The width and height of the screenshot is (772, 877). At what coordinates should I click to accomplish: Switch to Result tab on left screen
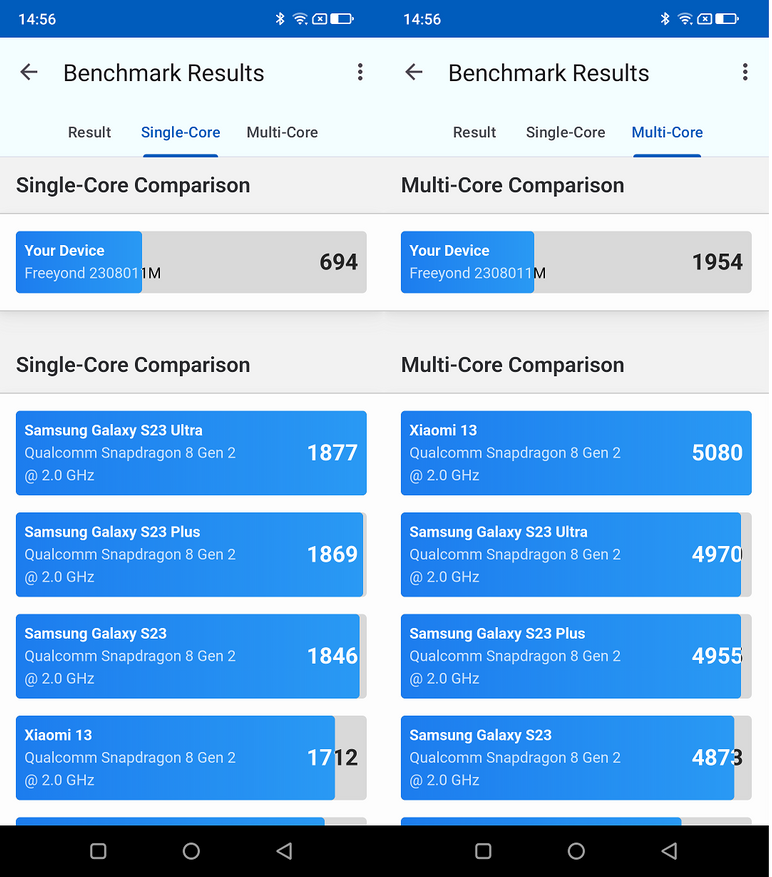[x=89, y=132]
